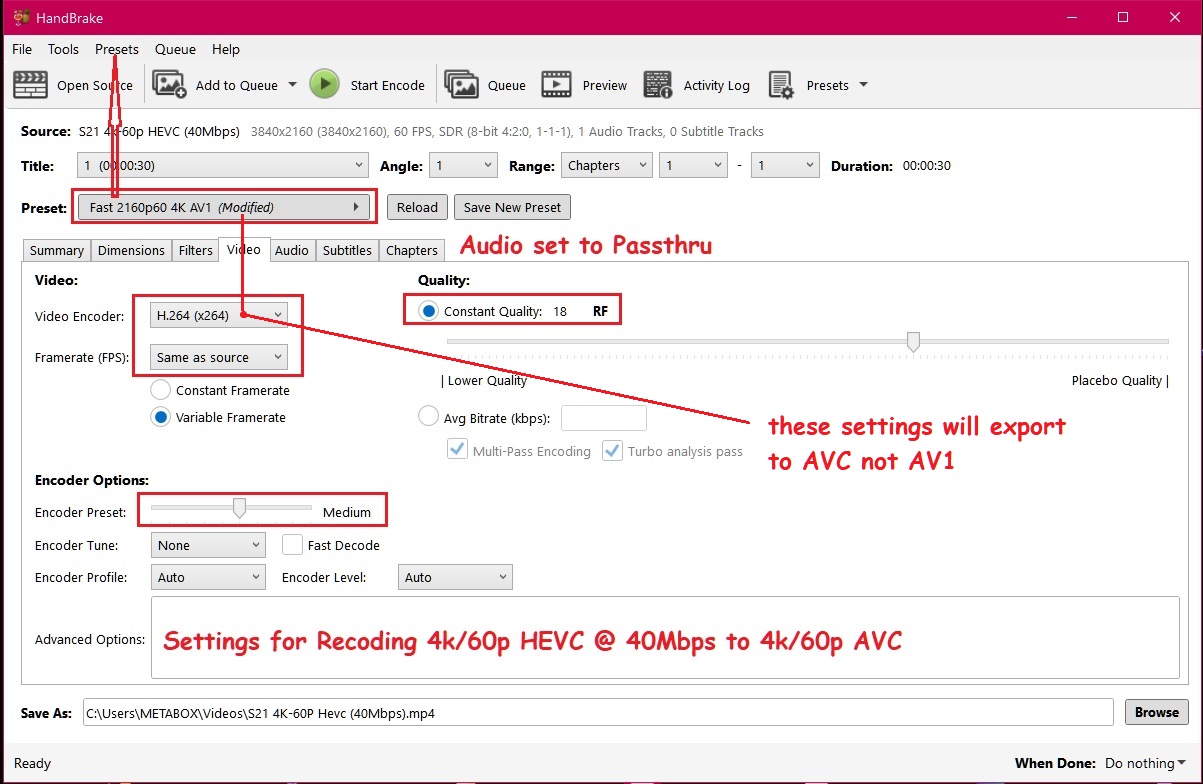The width and height of the screenshot is (1203, 784).
Task: Open the Queue via its photos icon
Action: pyautogui.click(x=461, y=85)
